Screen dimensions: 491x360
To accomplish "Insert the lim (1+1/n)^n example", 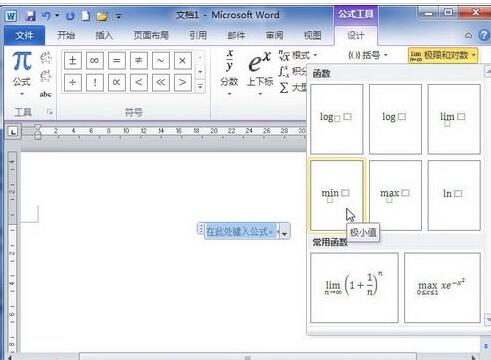I will click(x=354, y=287).
